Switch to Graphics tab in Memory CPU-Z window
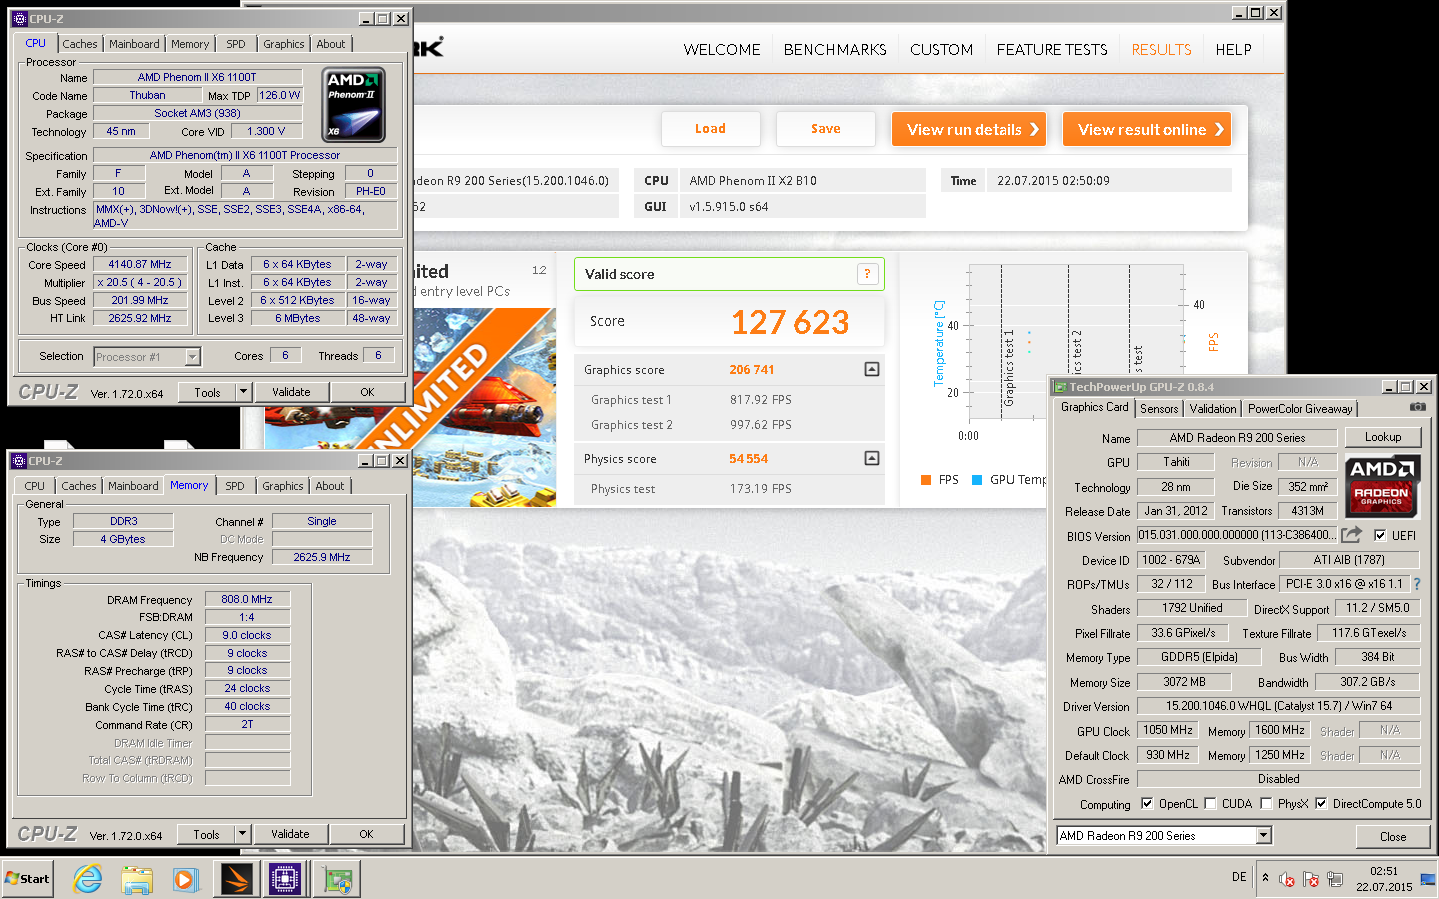Viewport: 1439px width, 899px height. click(283, 486)
